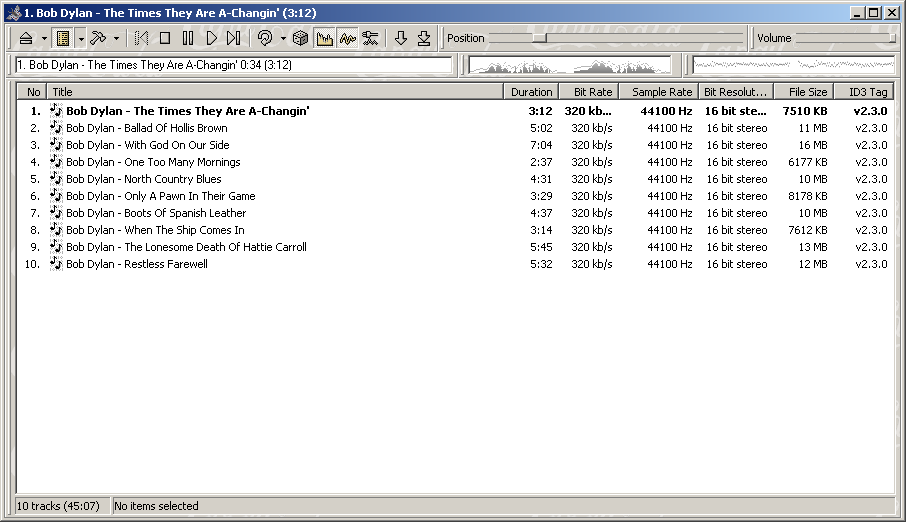
Task: Sort by the Bit Resolution column header
Action: point(736,92)
